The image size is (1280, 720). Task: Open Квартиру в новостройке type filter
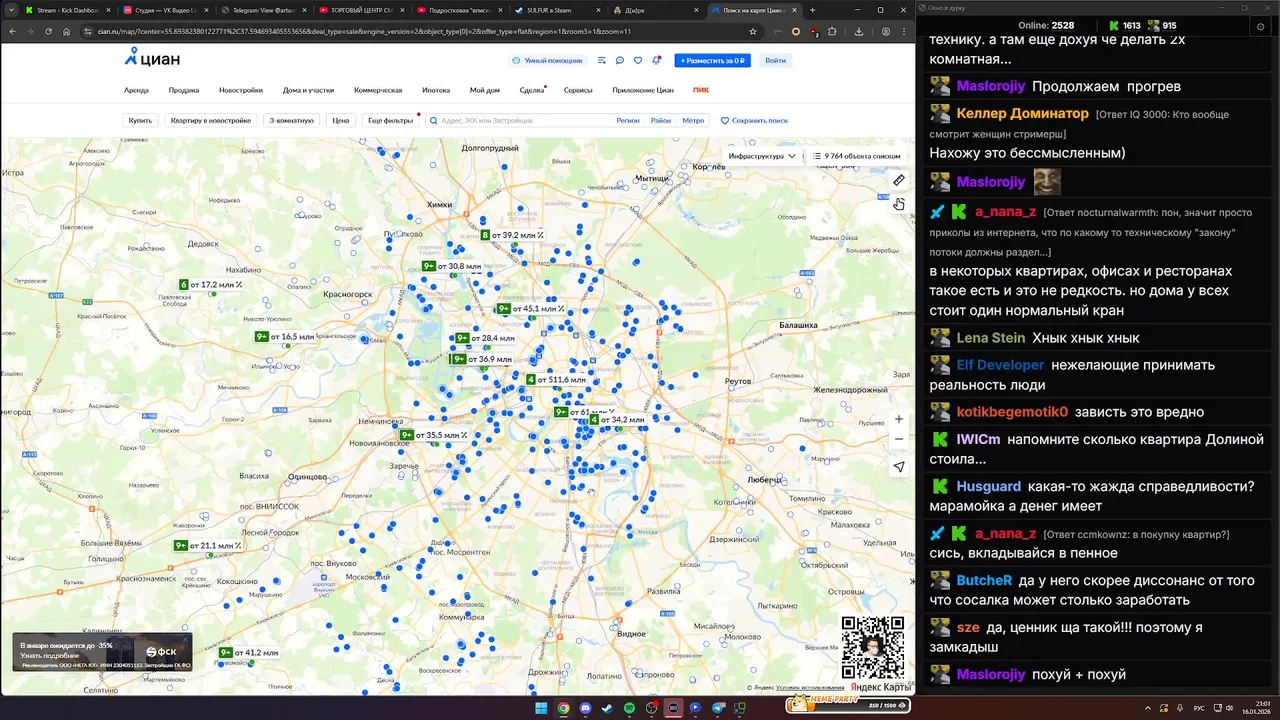(x=211, y=120)
